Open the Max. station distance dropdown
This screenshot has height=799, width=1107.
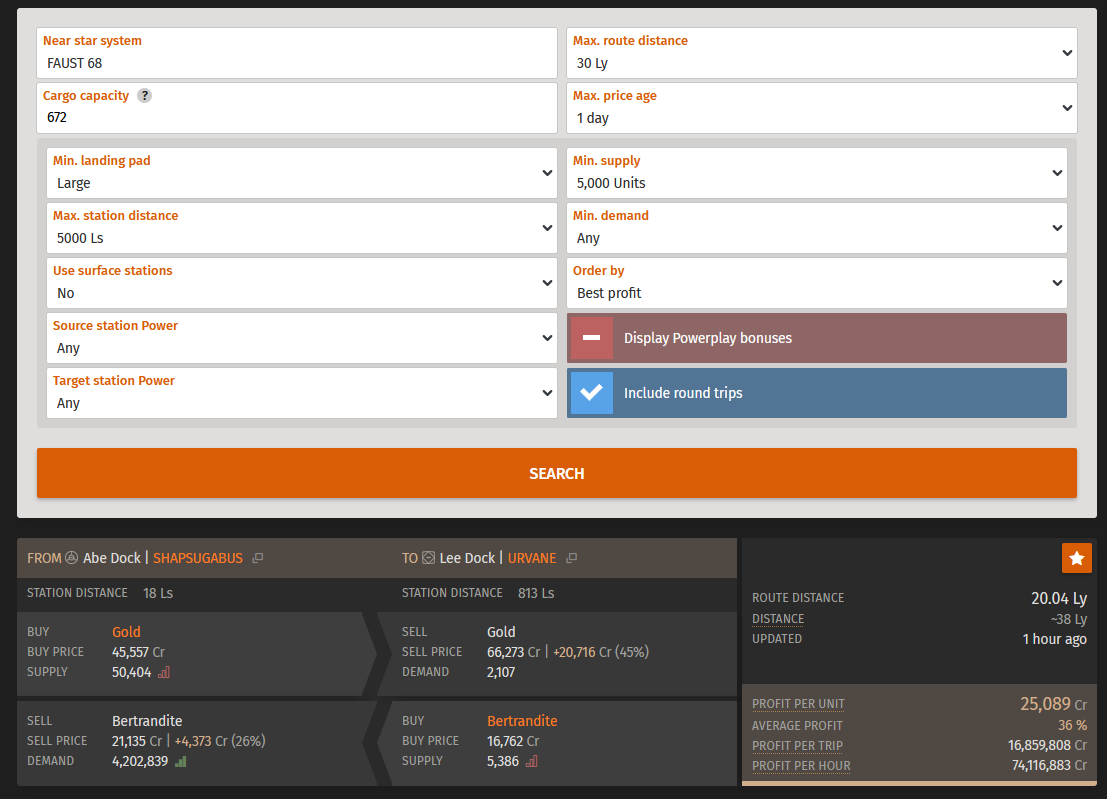pyautogui.click(x=302, y=228)
